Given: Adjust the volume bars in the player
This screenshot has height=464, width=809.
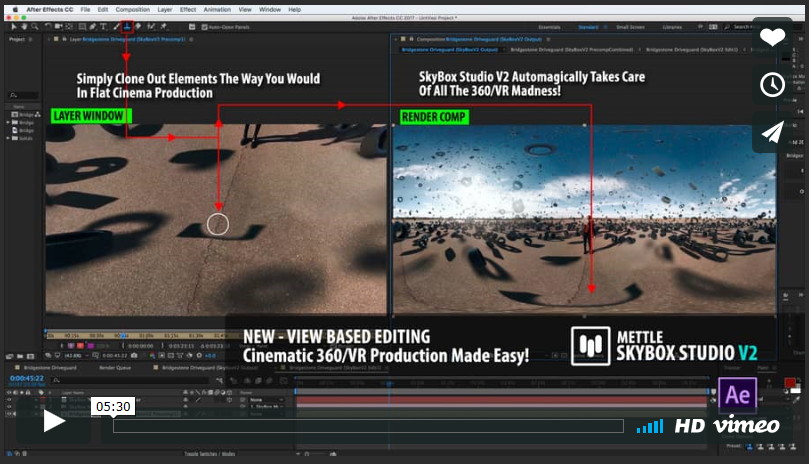Looking at the screenshot, I should 650,427.
